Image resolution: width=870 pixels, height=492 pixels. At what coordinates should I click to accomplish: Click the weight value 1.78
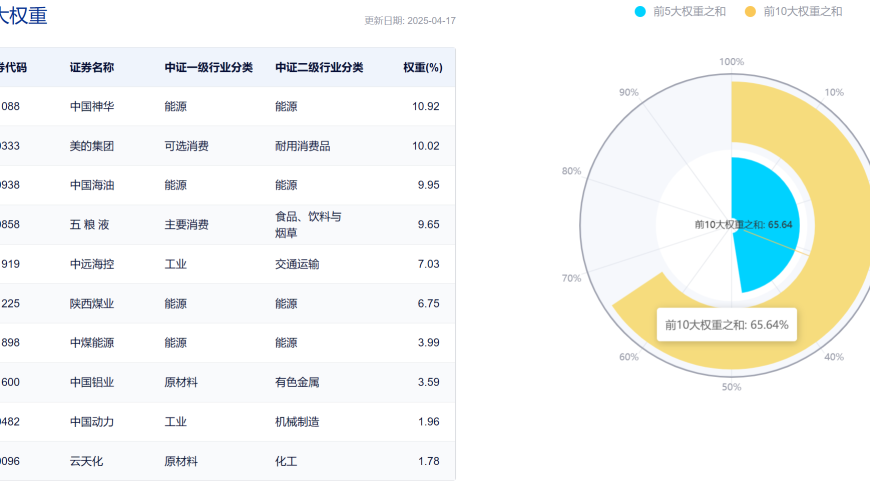428,461
